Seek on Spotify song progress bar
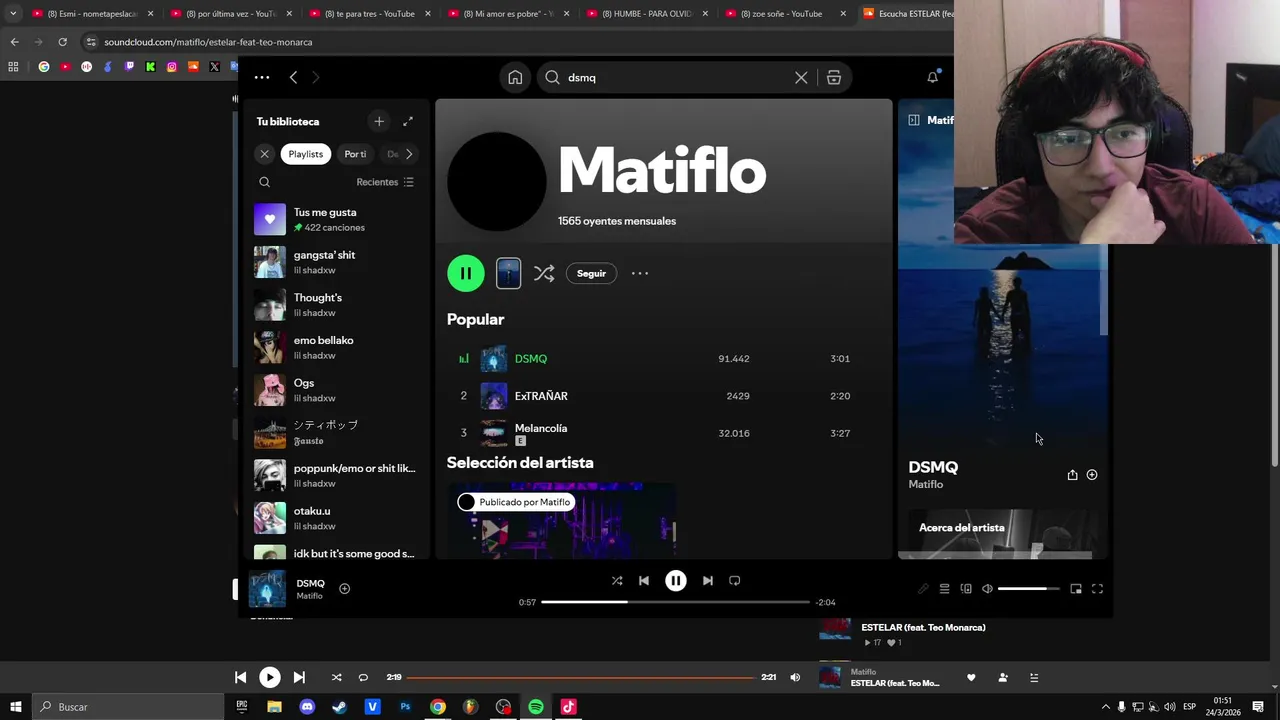This screenshot has height=720, width=1280. click(675, 602)
